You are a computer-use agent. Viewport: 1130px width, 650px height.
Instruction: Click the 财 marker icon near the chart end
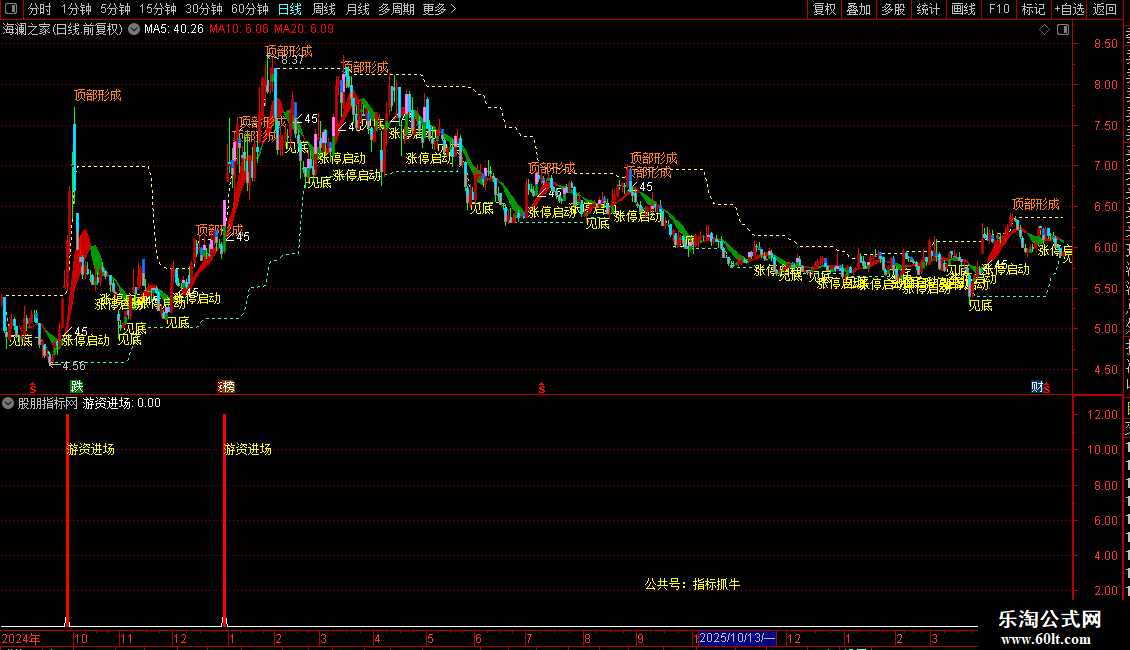(1036, 387)
